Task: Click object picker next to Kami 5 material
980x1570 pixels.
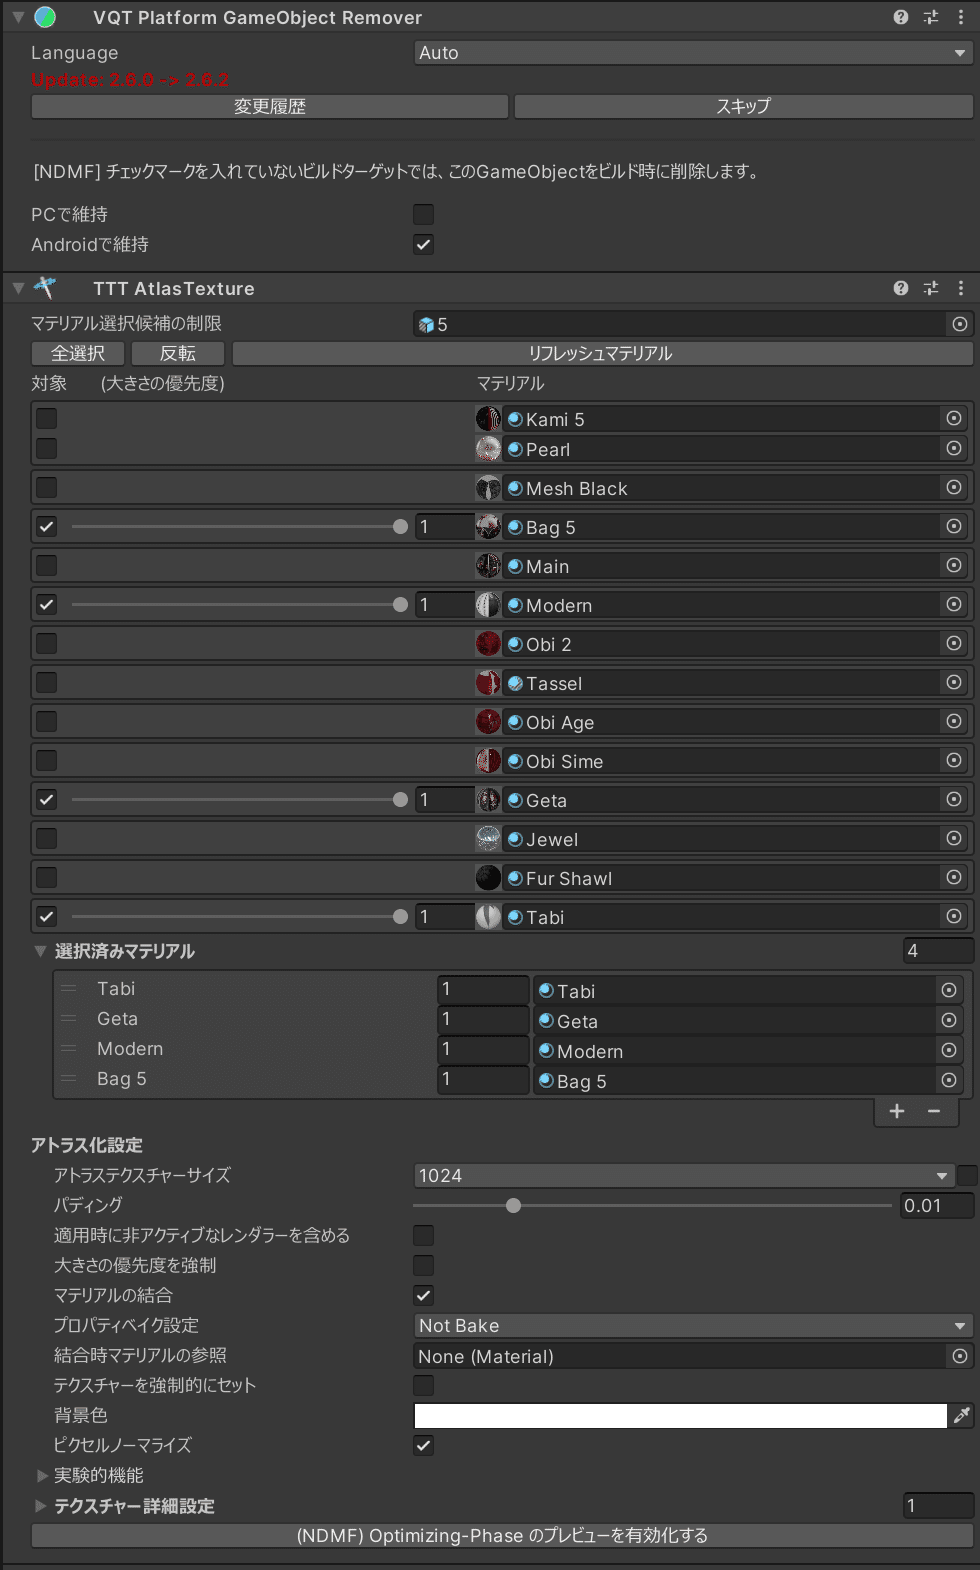Action: [x=954, y=419]
